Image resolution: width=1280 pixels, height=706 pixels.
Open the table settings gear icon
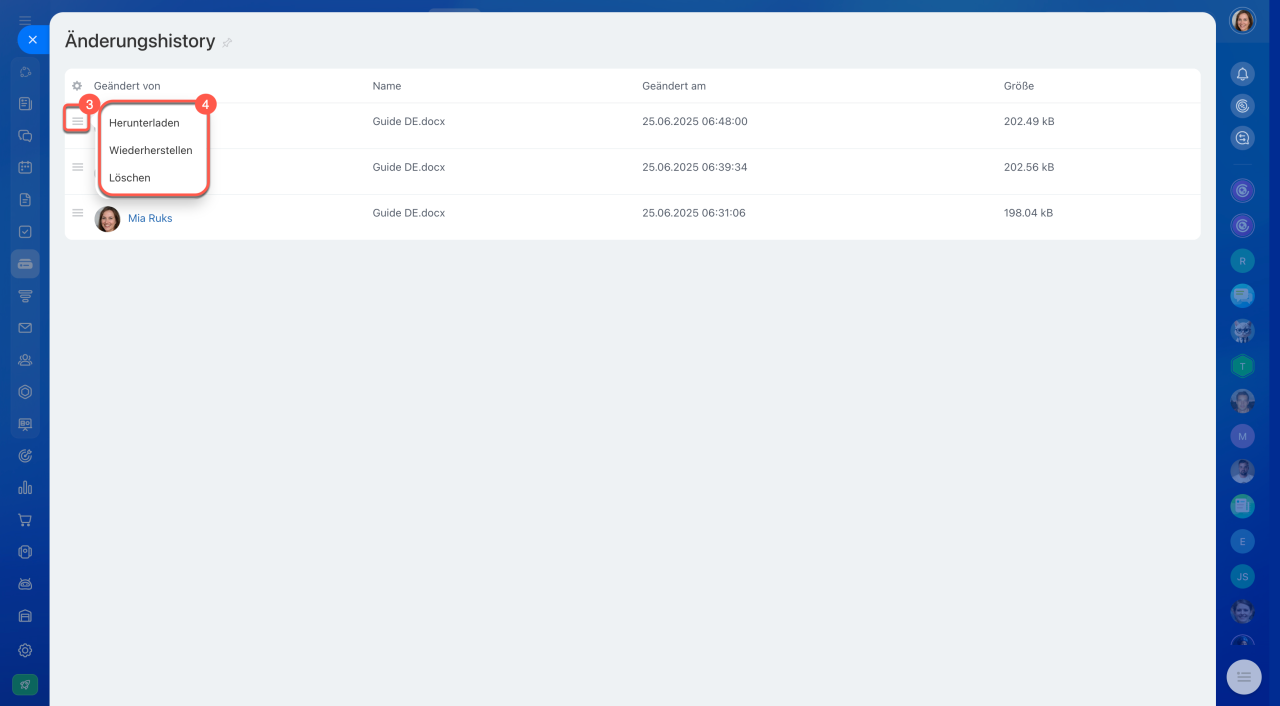click(x=77, y=86)
